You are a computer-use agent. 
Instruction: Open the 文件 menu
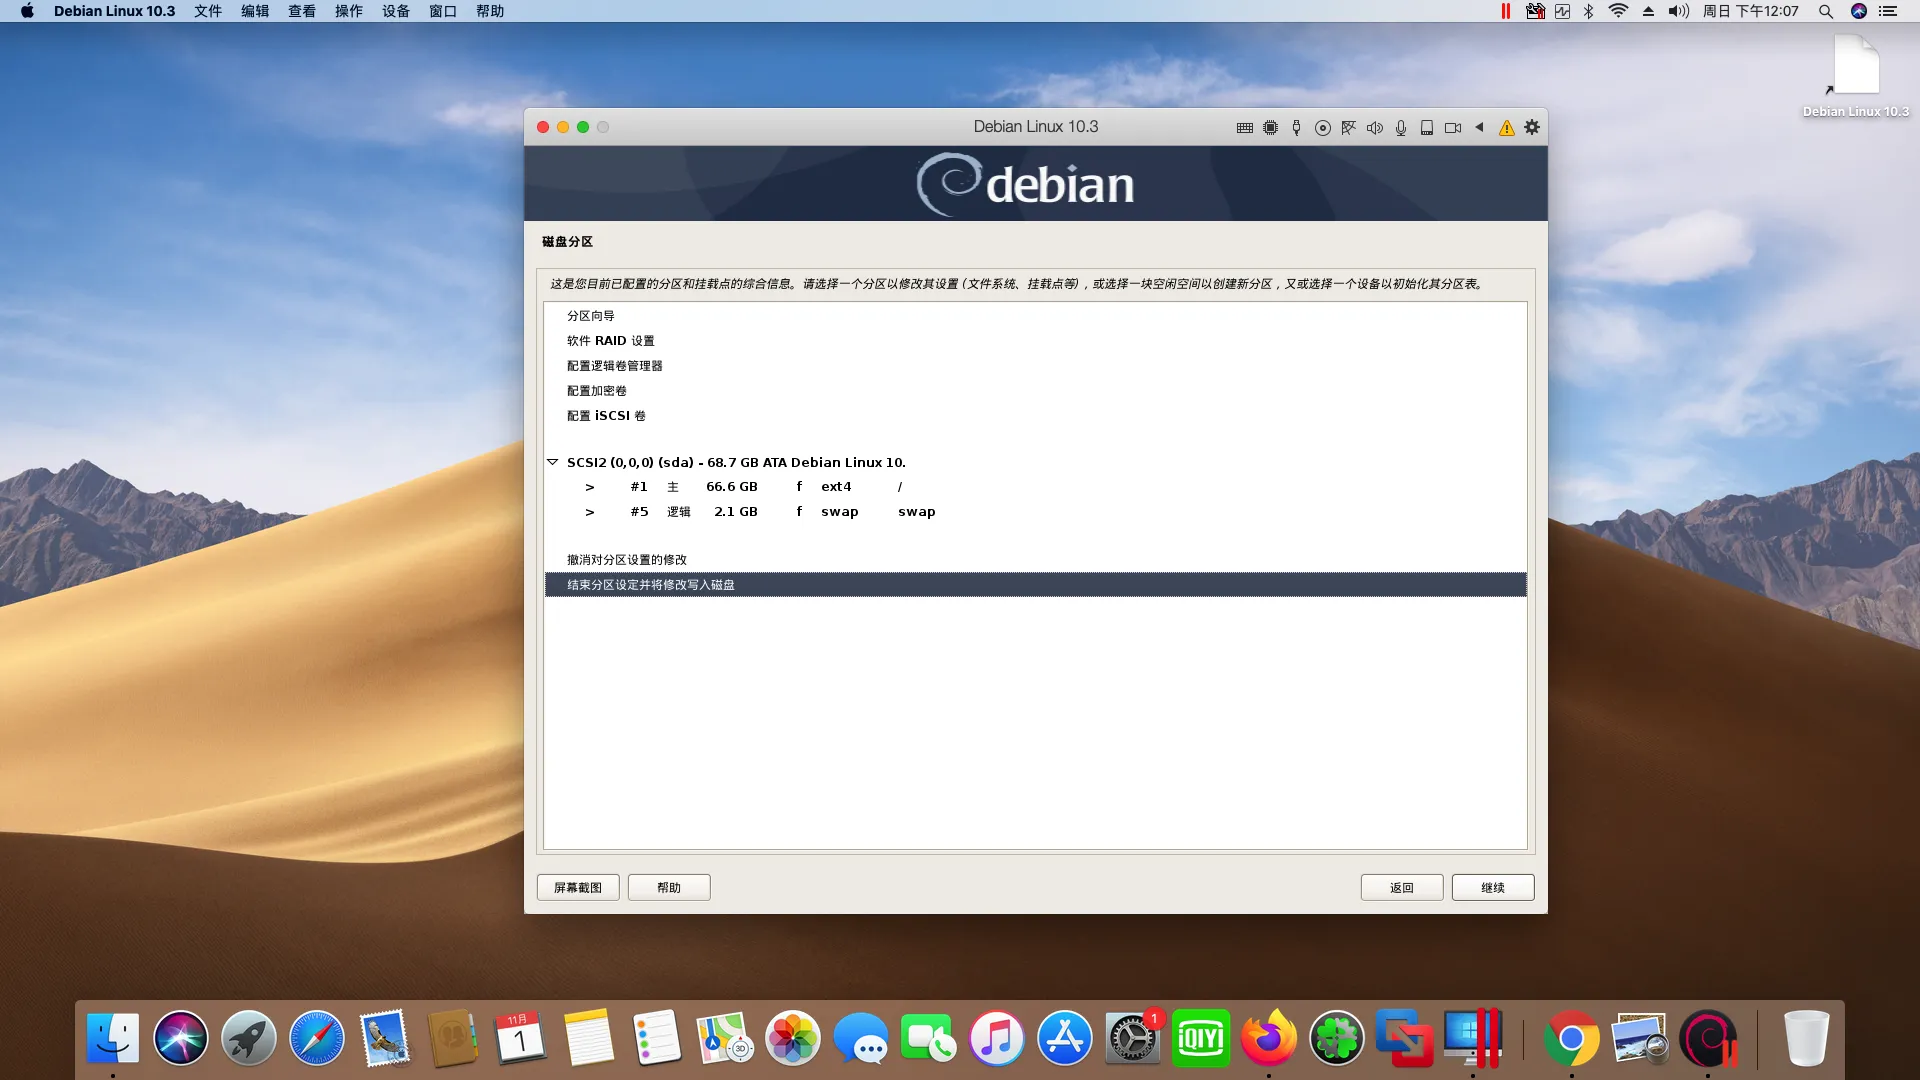(208, 11)
